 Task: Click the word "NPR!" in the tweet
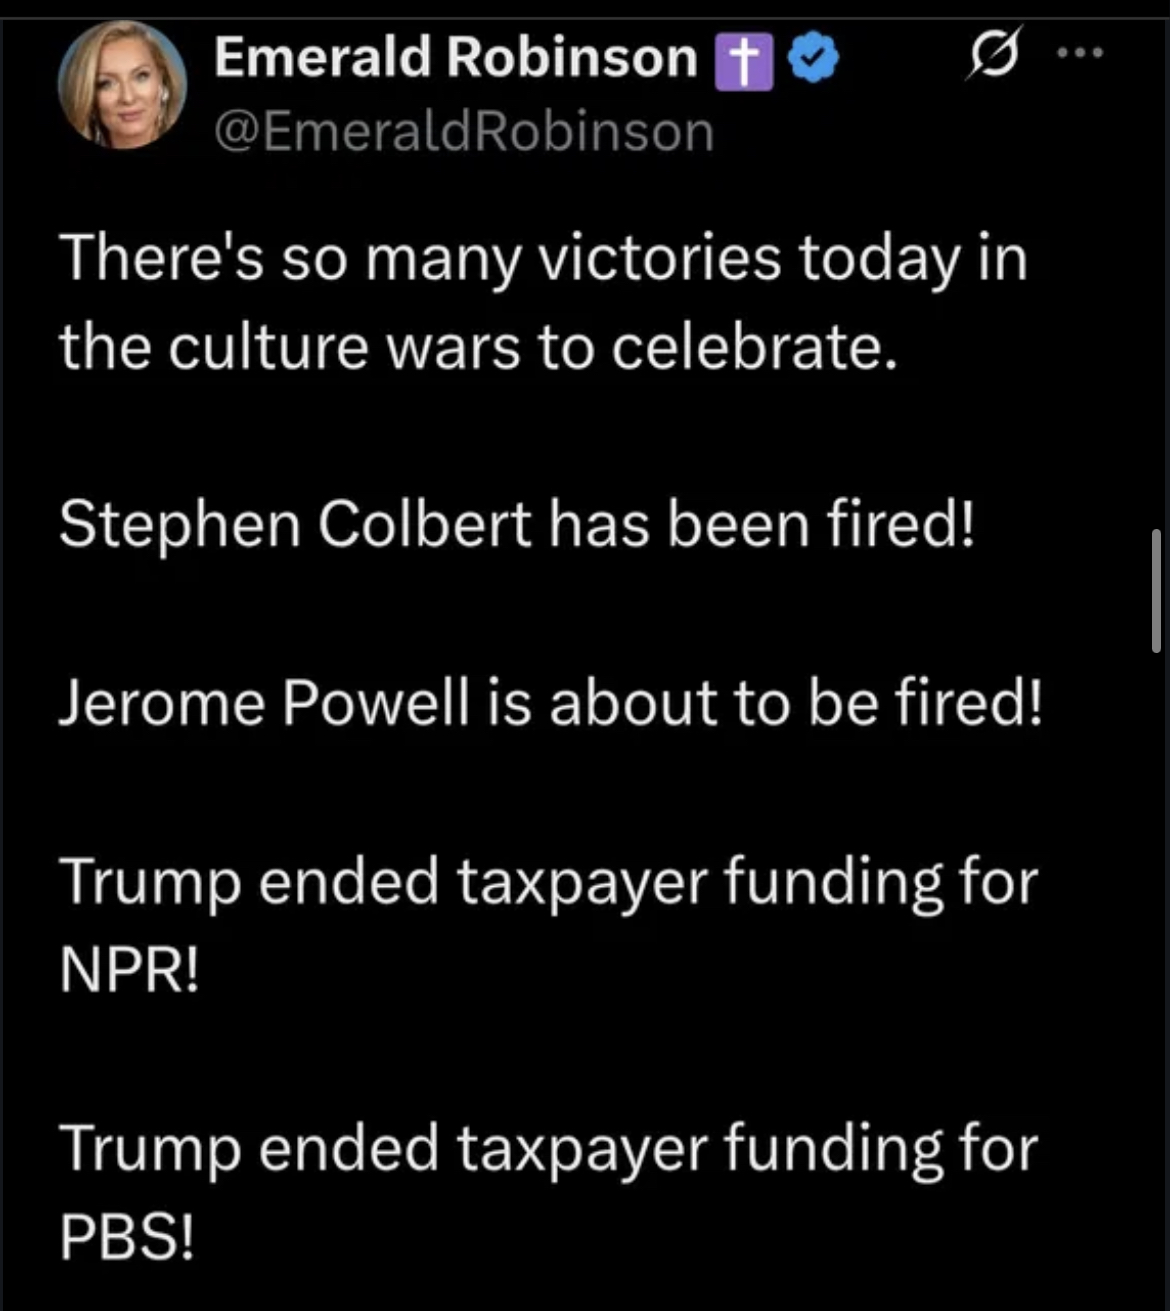pos(129,968)
